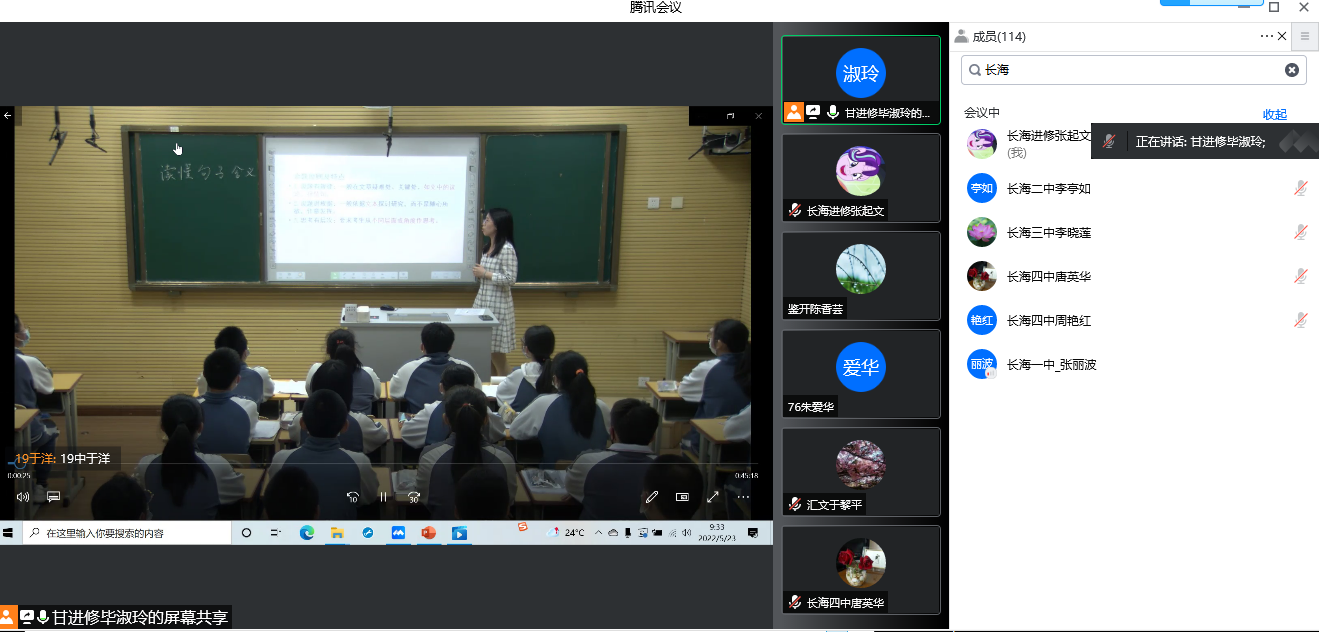Open the video player app on shared taskbar
This screenshot has width=1319, height=632.
pyautogui.click(x=459, y=533)
